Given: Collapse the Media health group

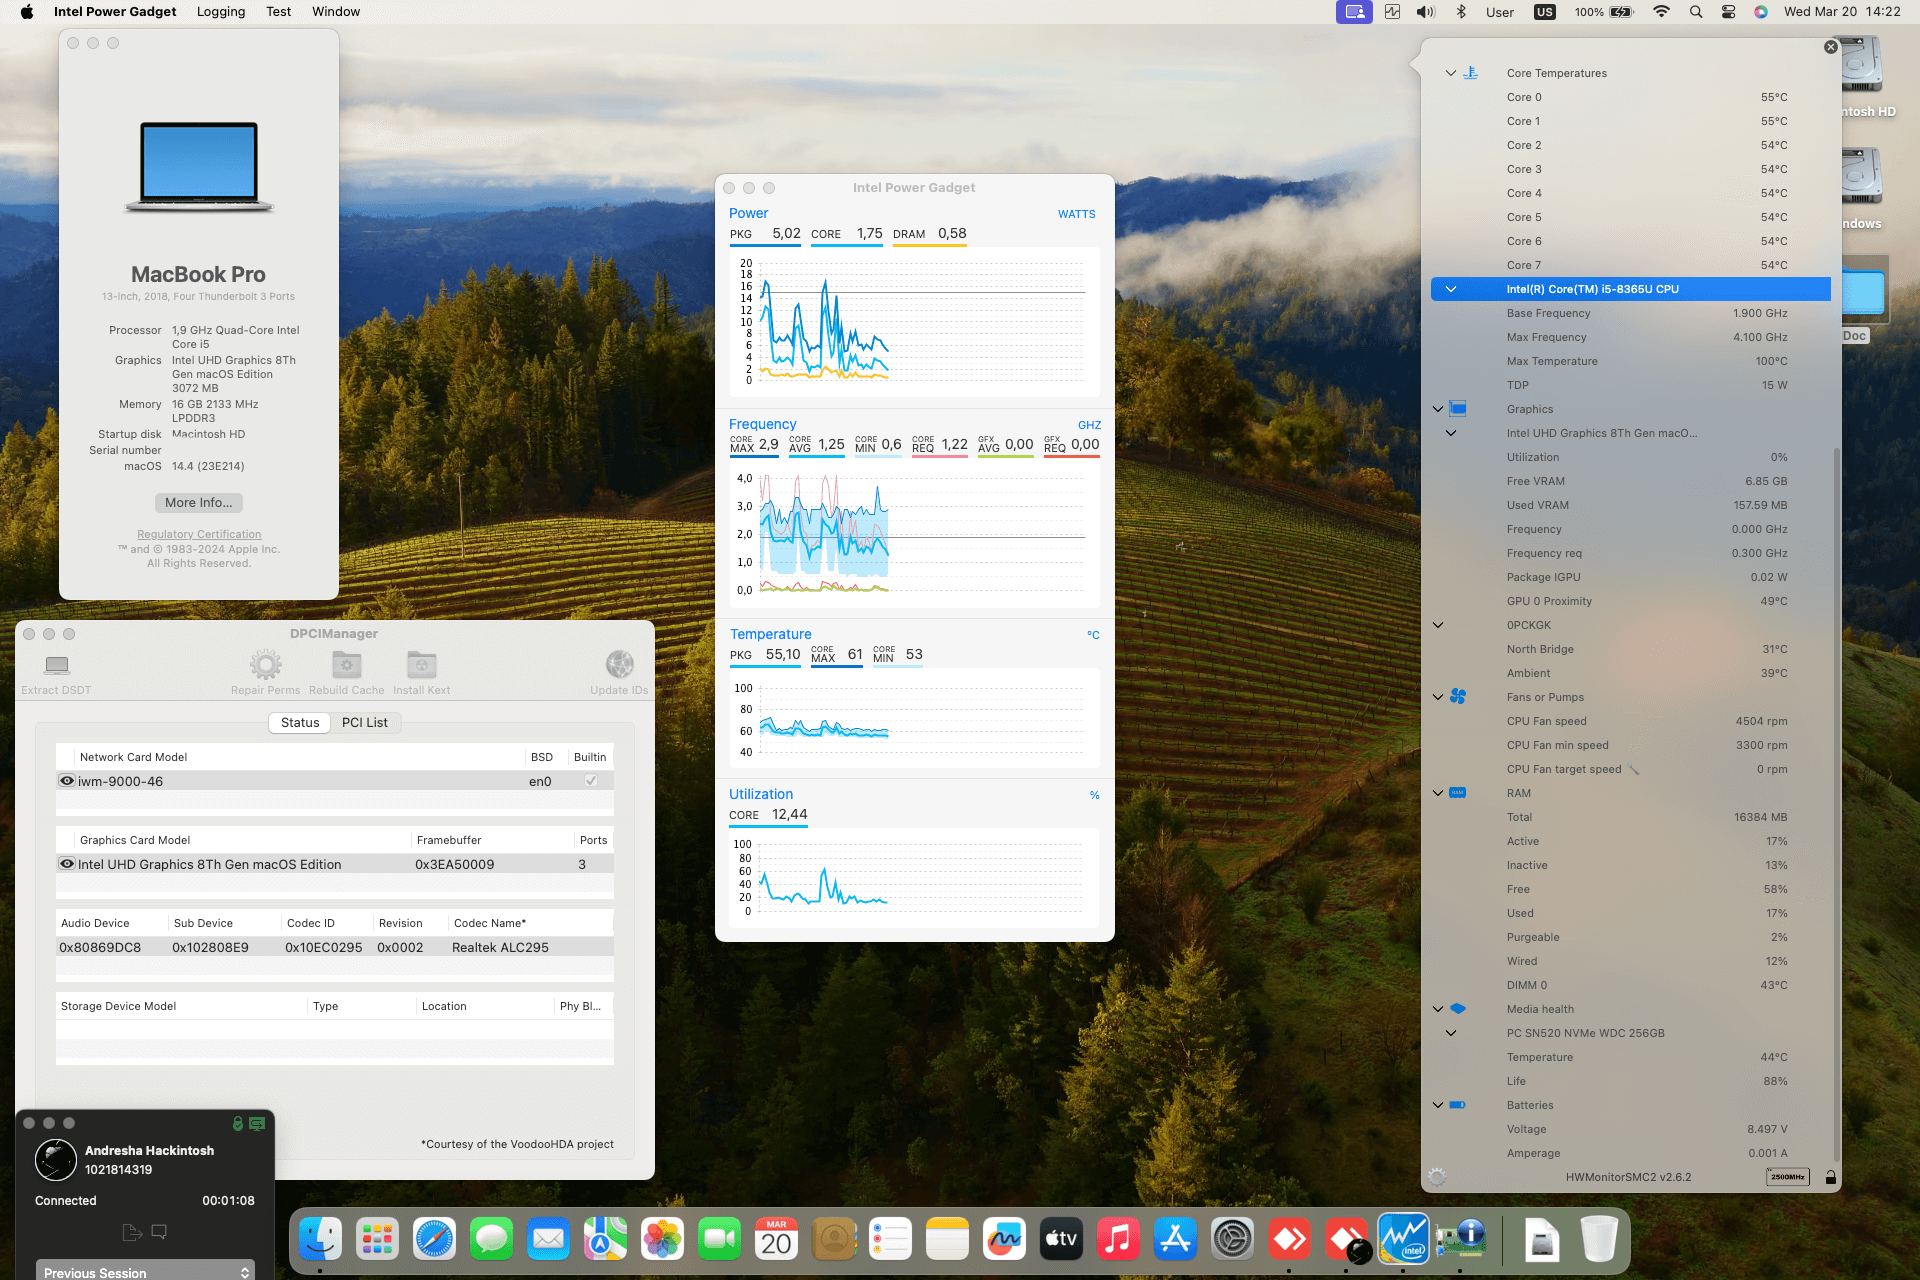Looking at the screenshot, I should pos(1438,1009).
